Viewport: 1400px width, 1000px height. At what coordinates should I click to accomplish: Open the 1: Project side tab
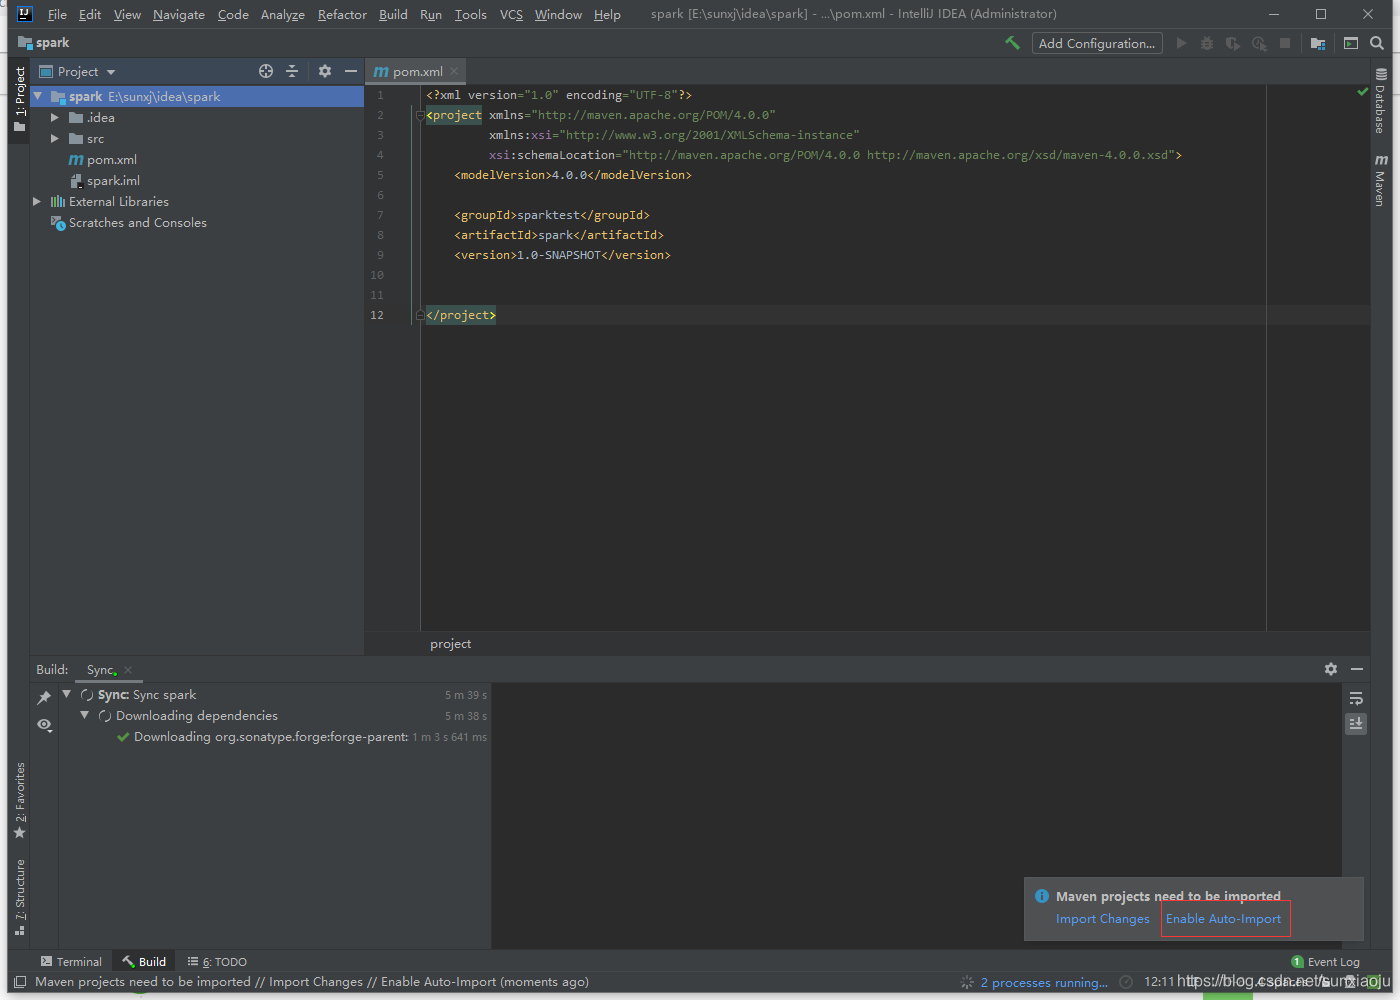click(x=19, y=100)
